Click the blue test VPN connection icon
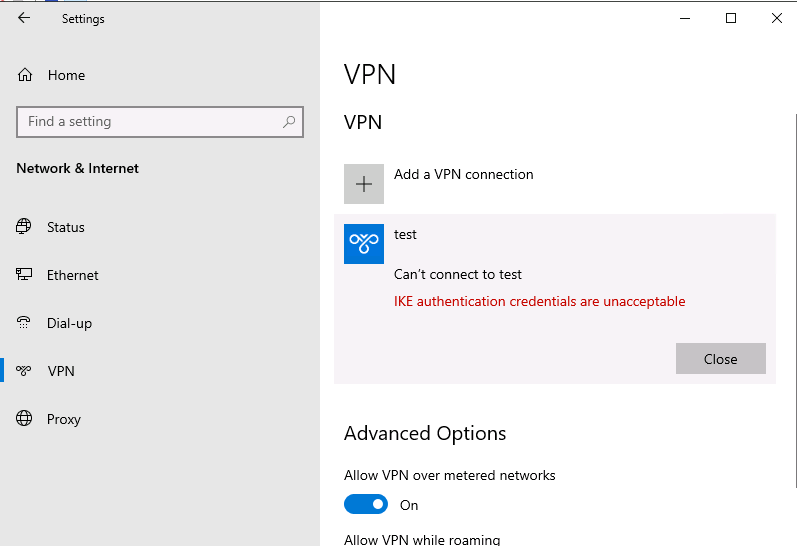This screenshot has height=546, width=797. click(364, 244)
